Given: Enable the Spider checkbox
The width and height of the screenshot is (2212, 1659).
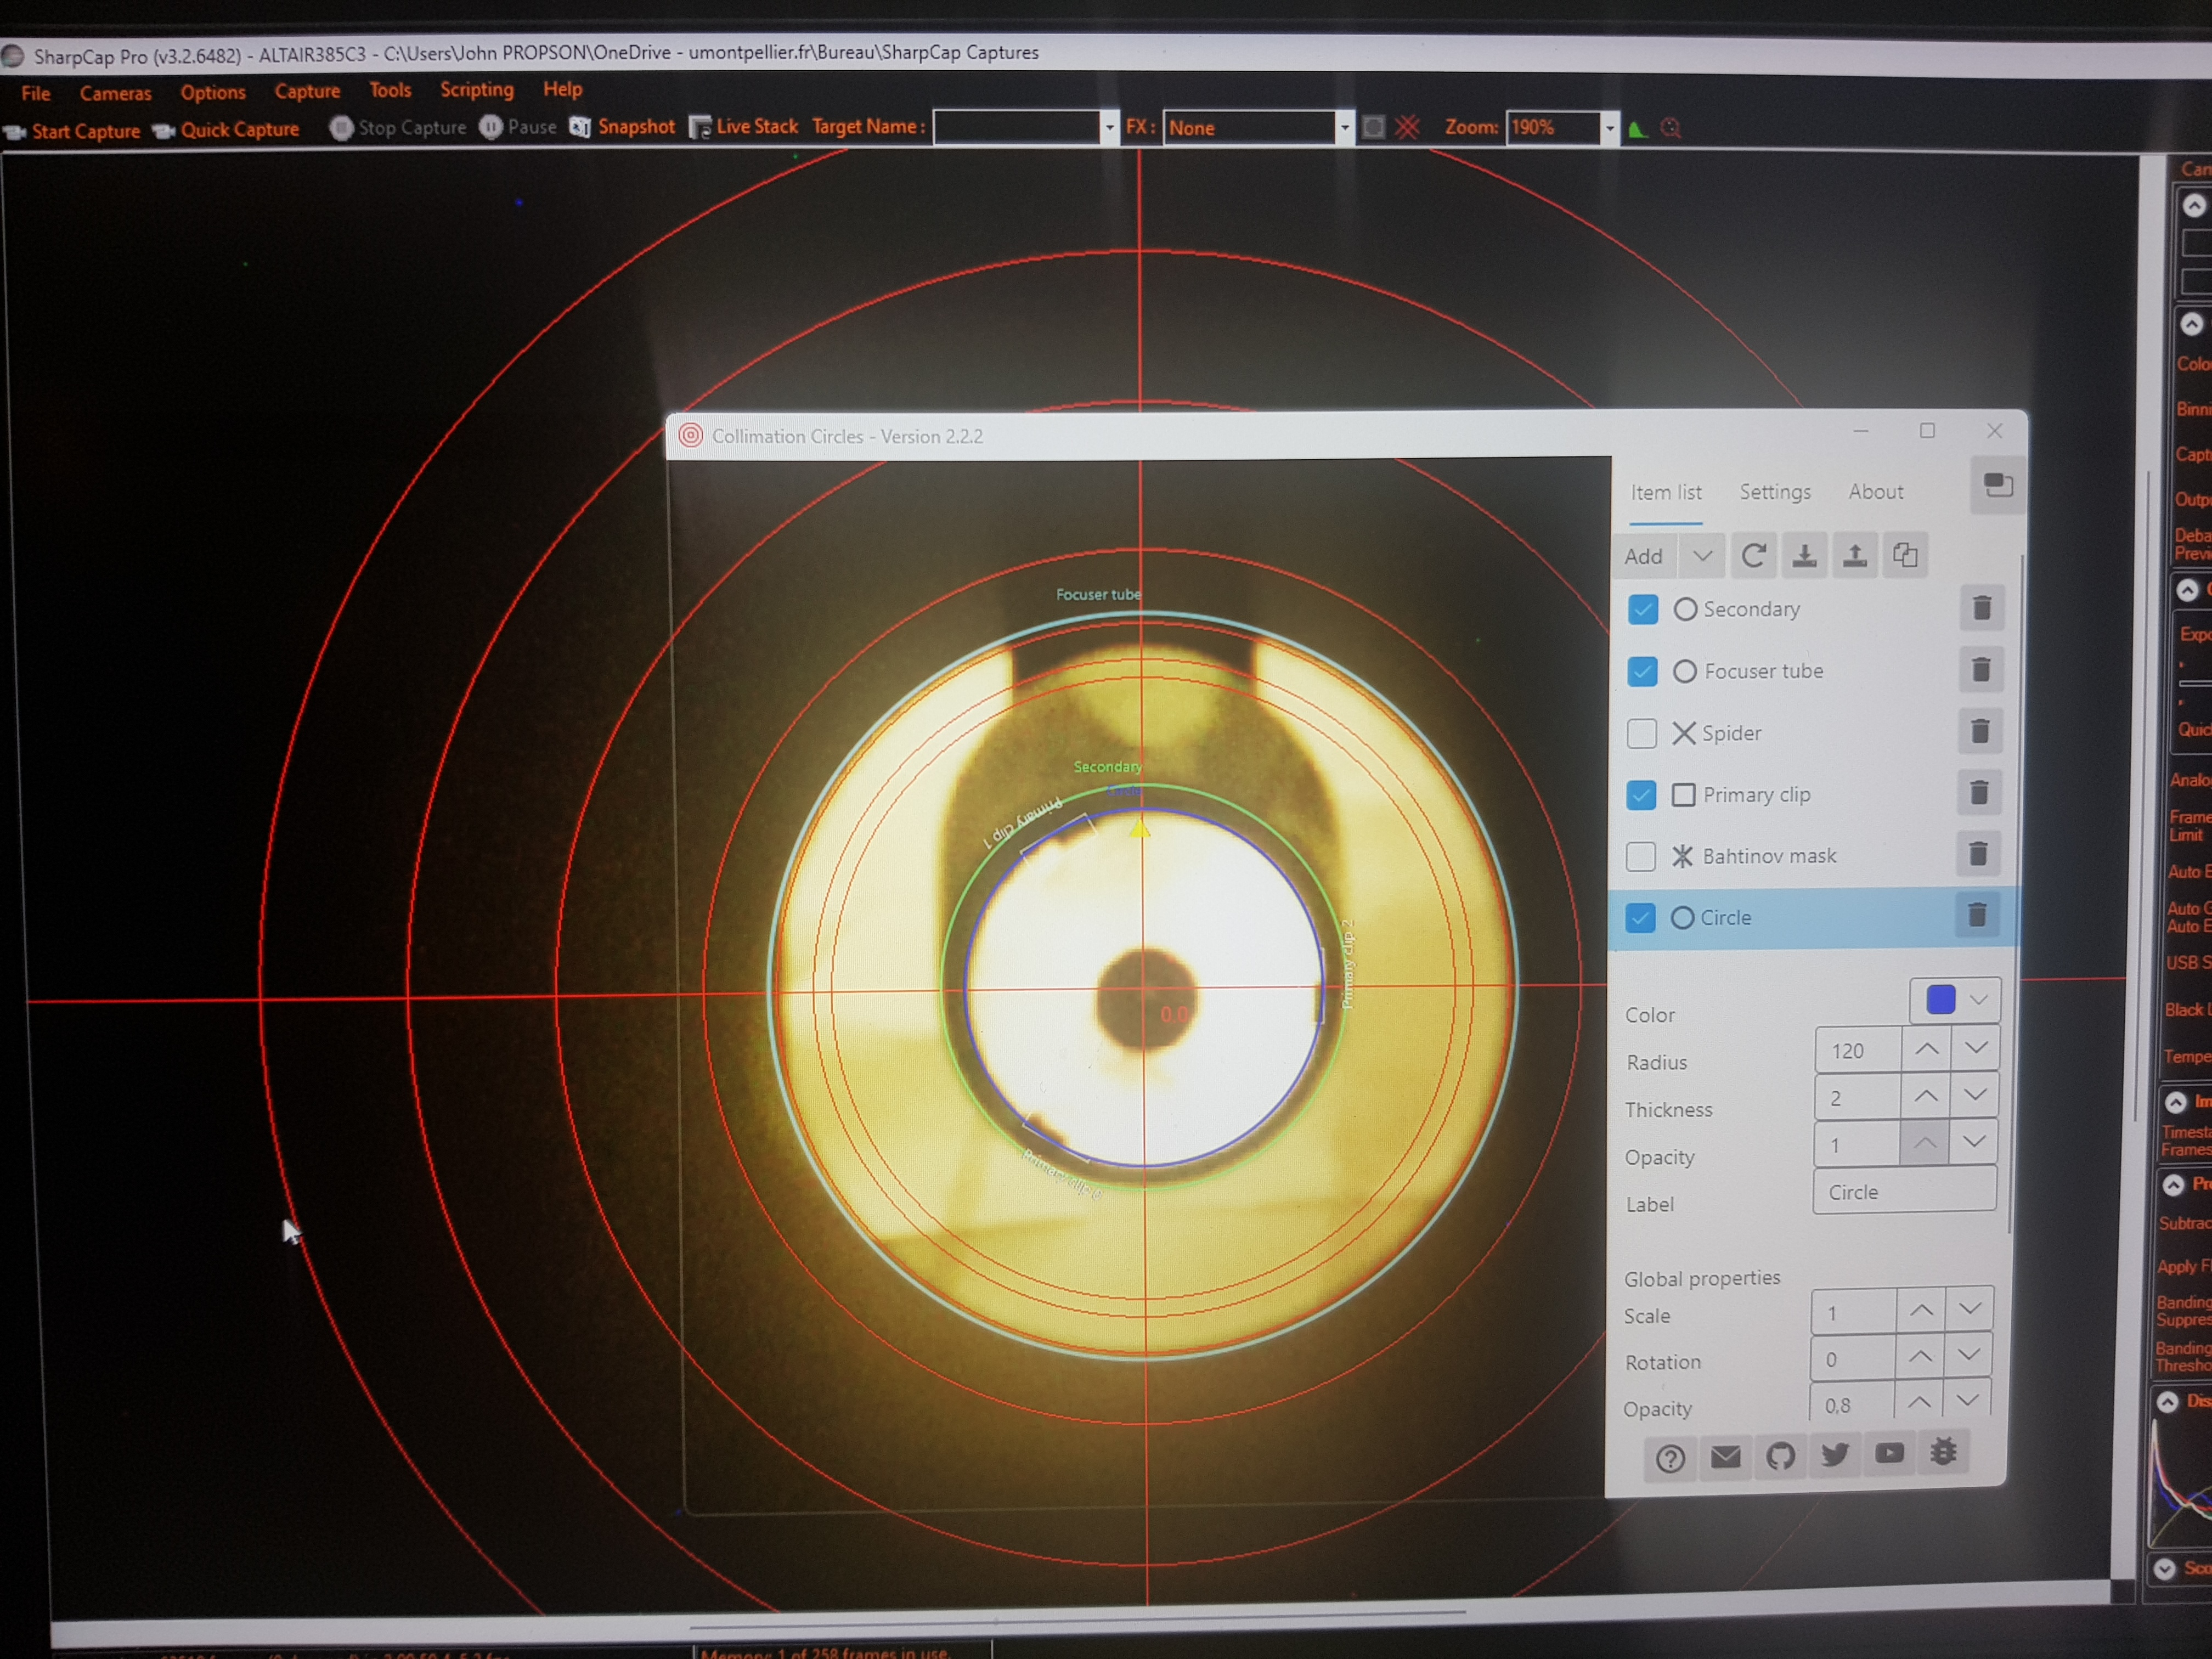Looking at the screenshot, I should coord(1642,733).
